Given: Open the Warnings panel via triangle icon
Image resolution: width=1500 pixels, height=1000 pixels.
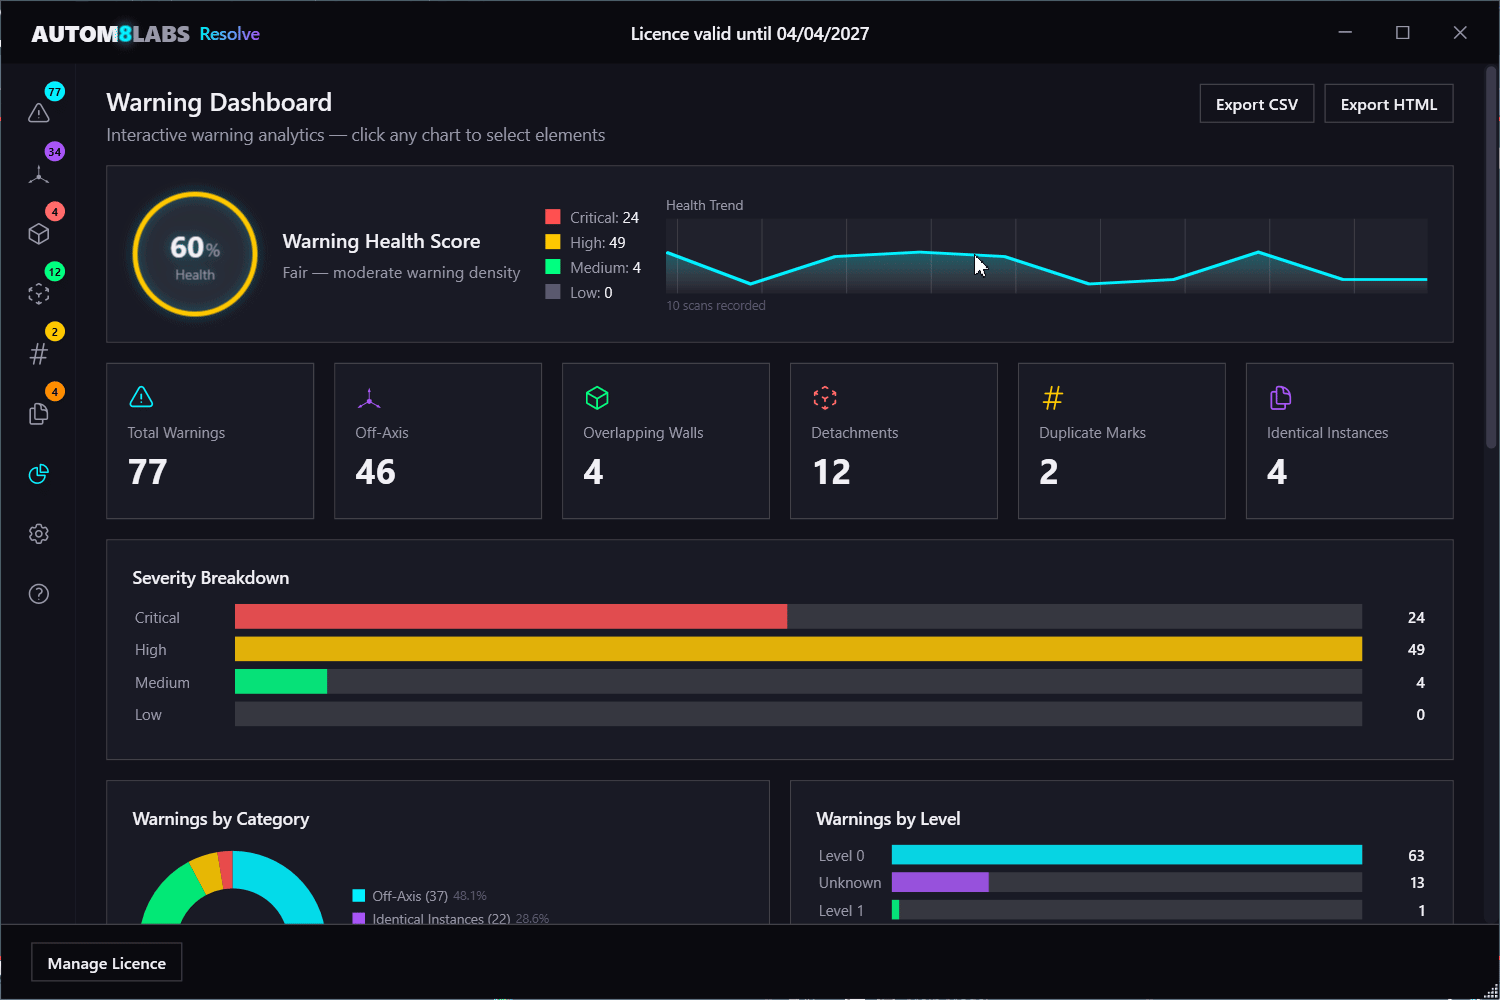Looking at the screenshot, I should coord(38,113).
